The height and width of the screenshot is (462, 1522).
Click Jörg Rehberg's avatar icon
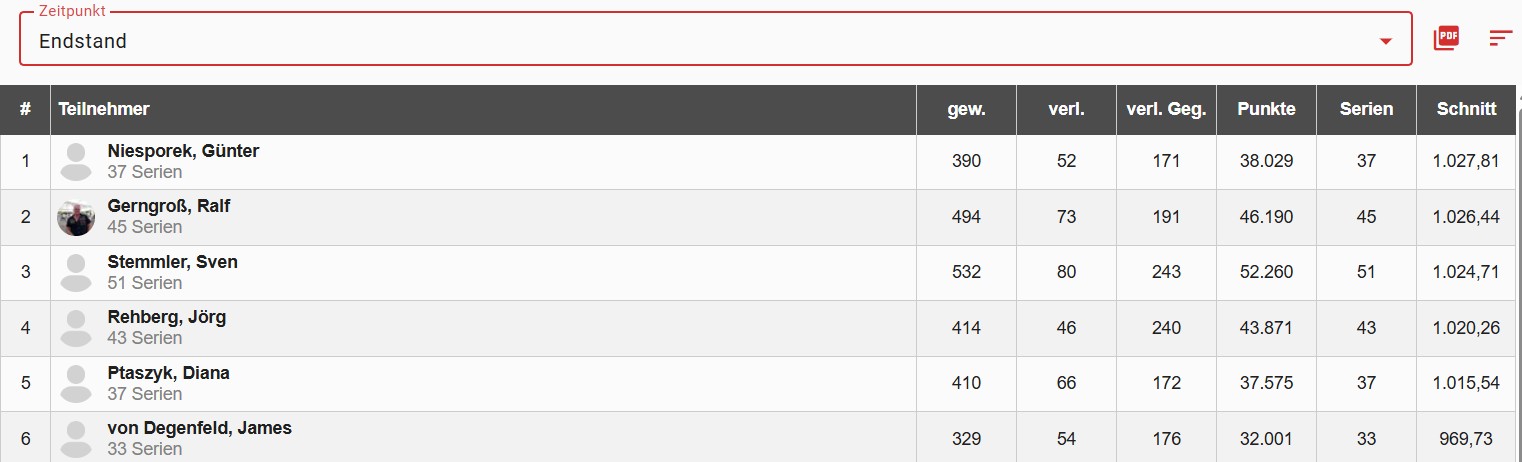pos(76,328)
